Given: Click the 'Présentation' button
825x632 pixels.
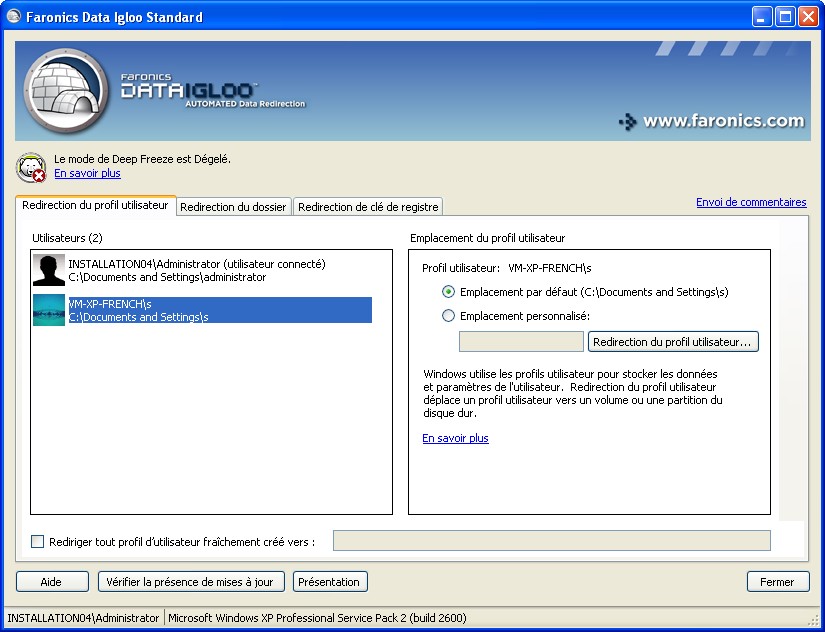Looking at the screenshot, I should 330,581.
